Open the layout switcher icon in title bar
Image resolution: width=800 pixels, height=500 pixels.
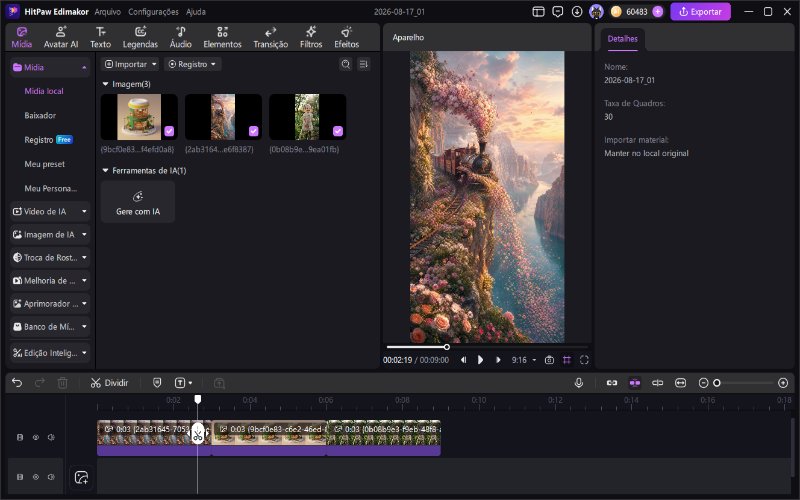point(538,11)
